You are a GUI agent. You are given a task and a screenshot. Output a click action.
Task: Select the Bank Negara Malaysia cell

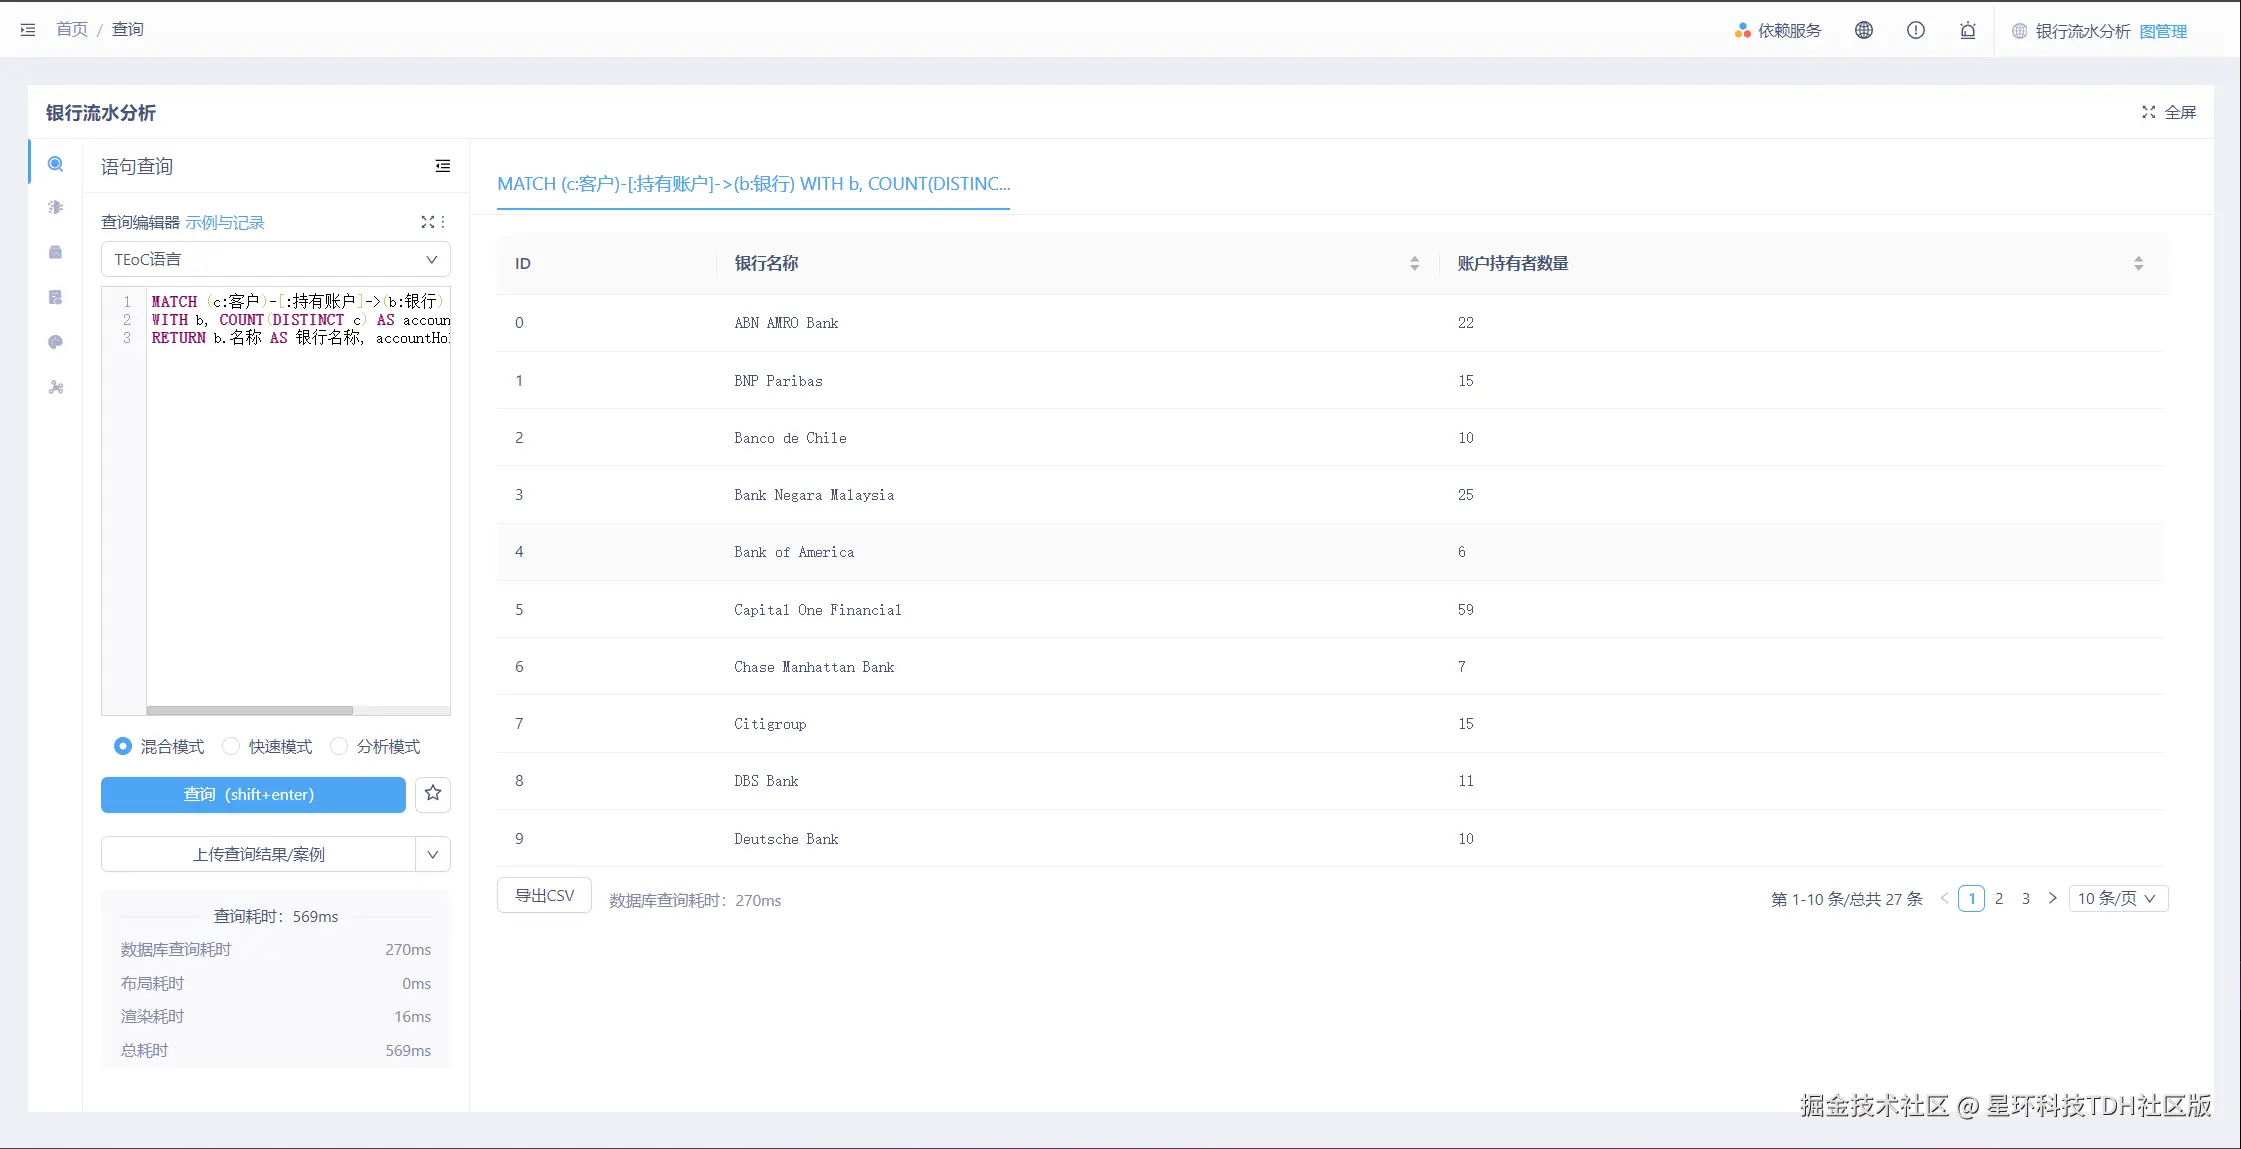coord(815,495)
